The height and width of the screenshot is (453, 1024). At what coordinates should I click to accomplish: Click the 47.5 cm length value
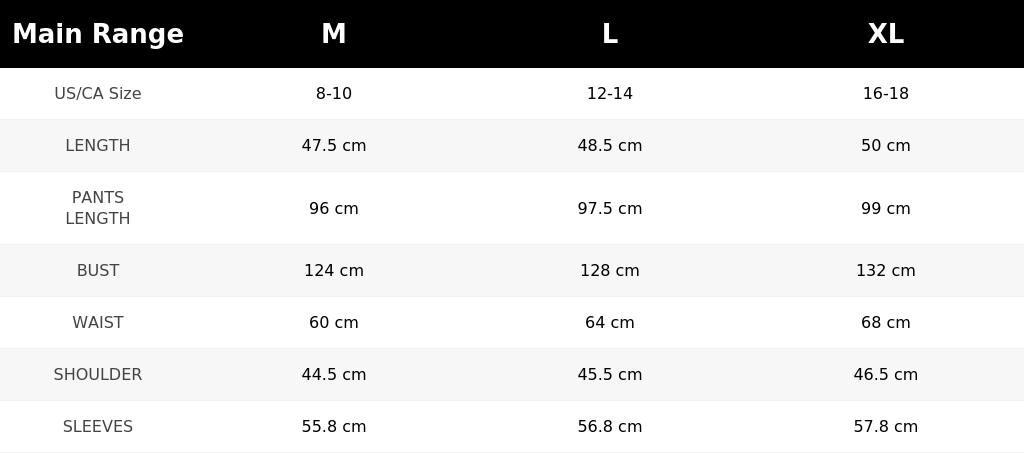click(x=334, y=146)
